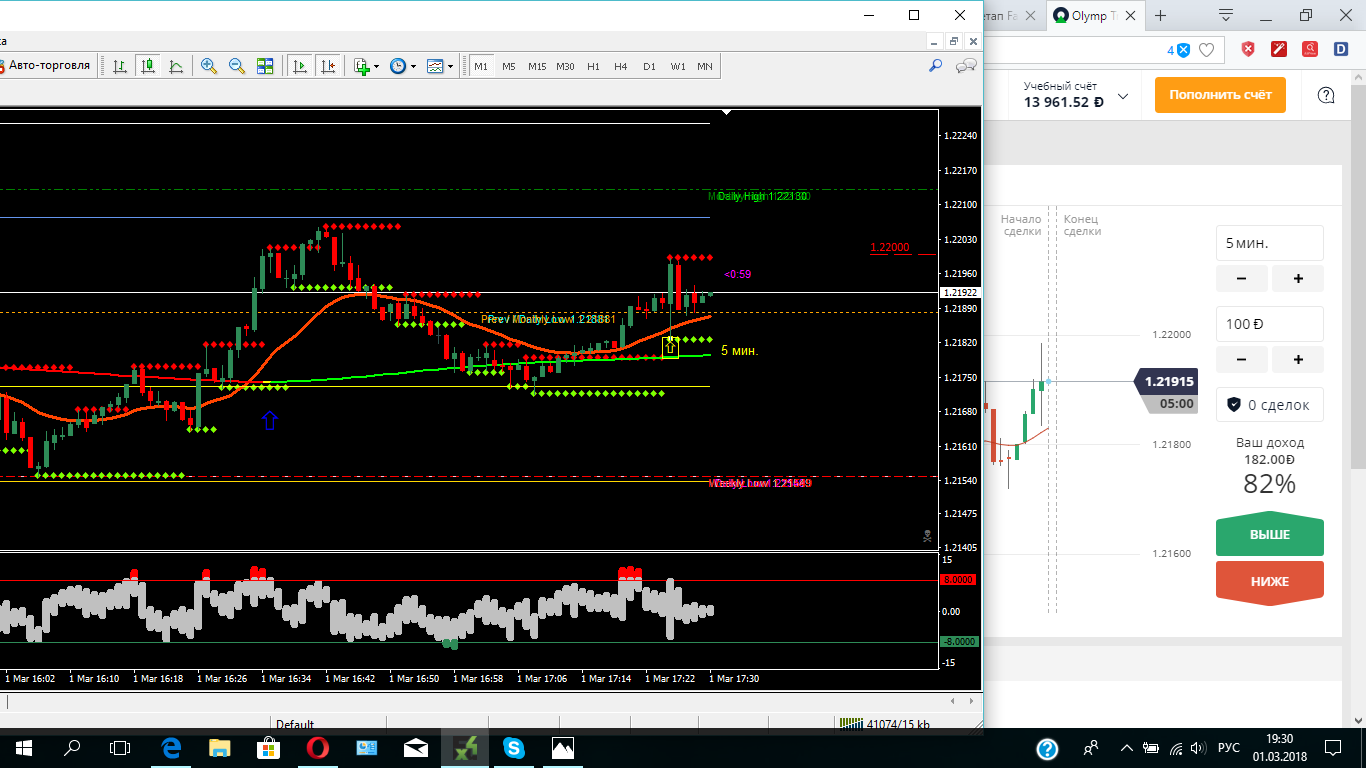The height and width of the screenshot is (768, 1366).
Task: Open a new browser tab
Action: click(x=1160, y=16)
